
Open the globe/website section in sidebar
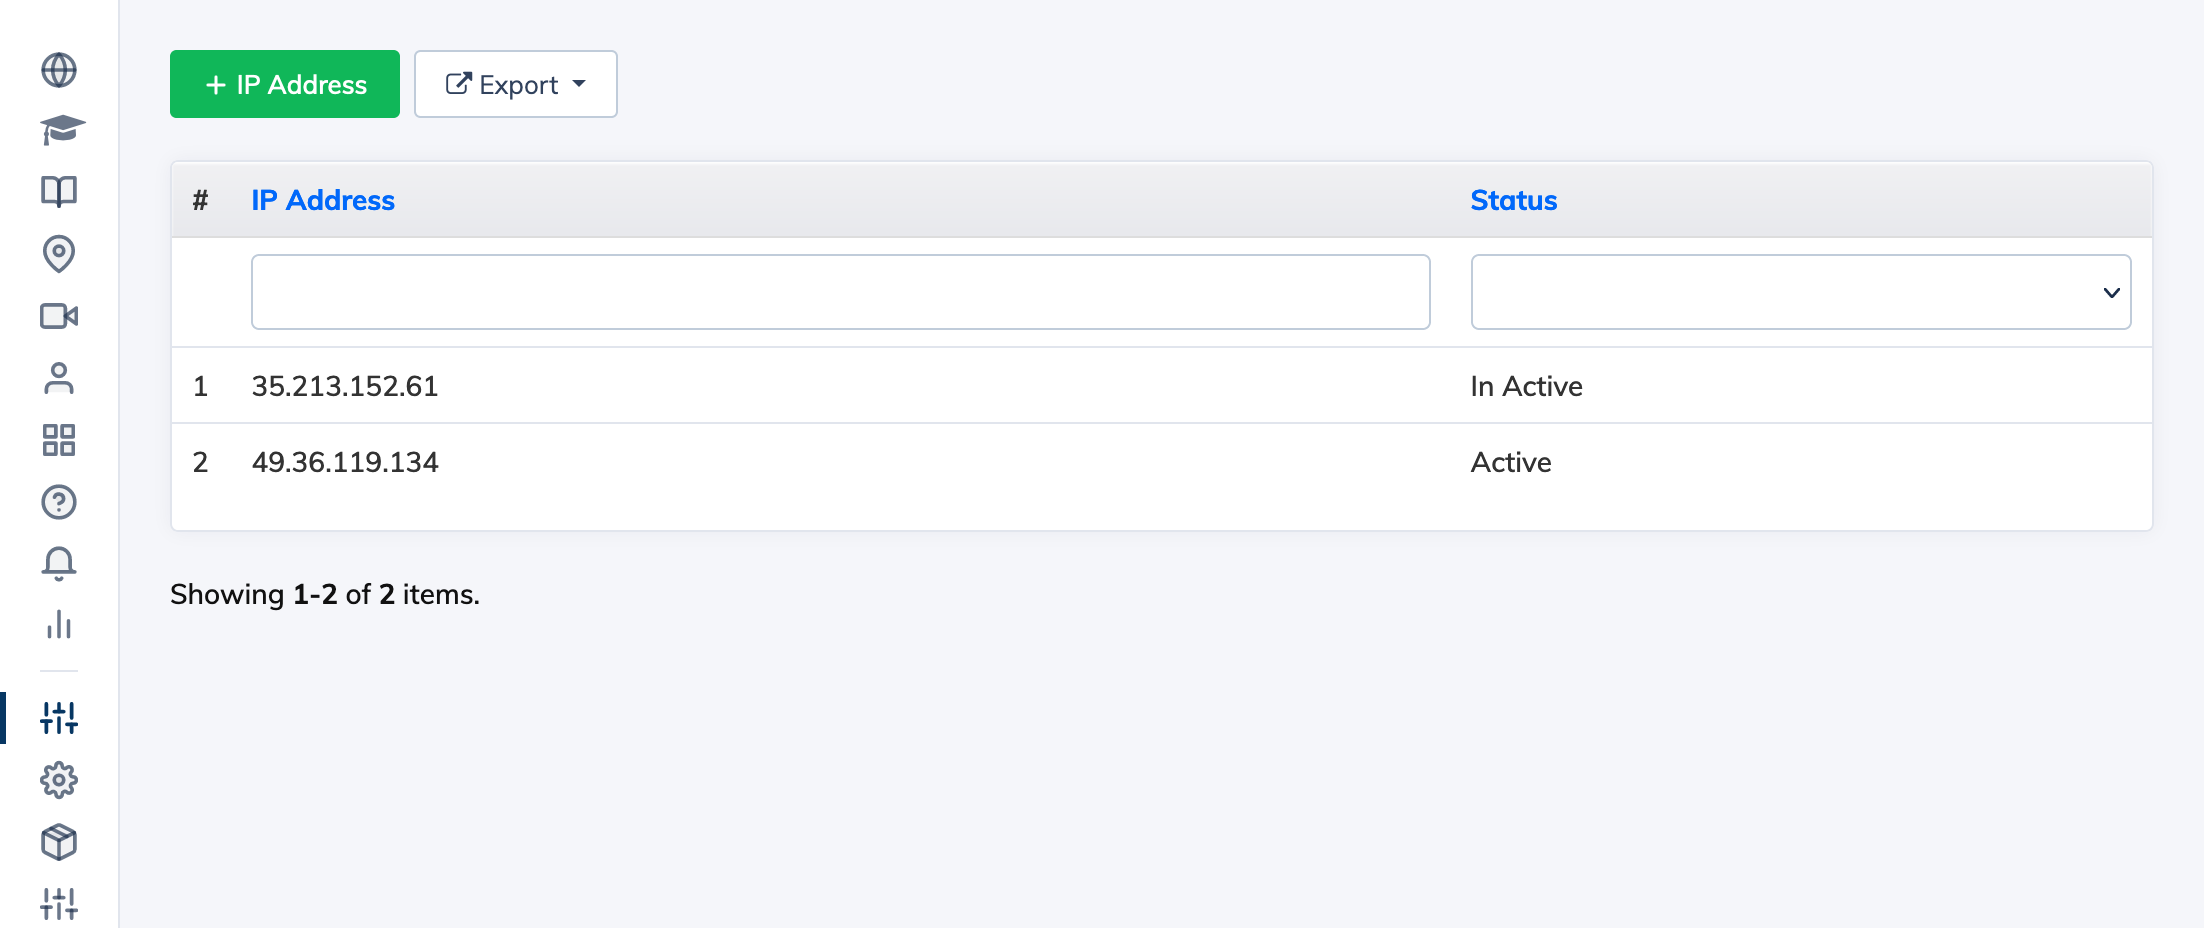(x=59, y=70)
